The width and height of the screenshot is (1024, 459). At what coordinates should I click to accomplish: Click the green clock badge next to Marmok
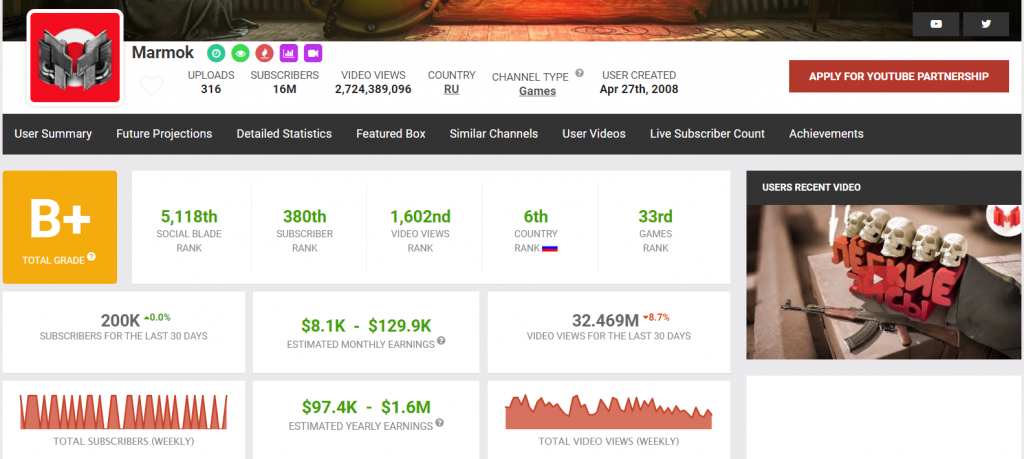pos(216,52)
